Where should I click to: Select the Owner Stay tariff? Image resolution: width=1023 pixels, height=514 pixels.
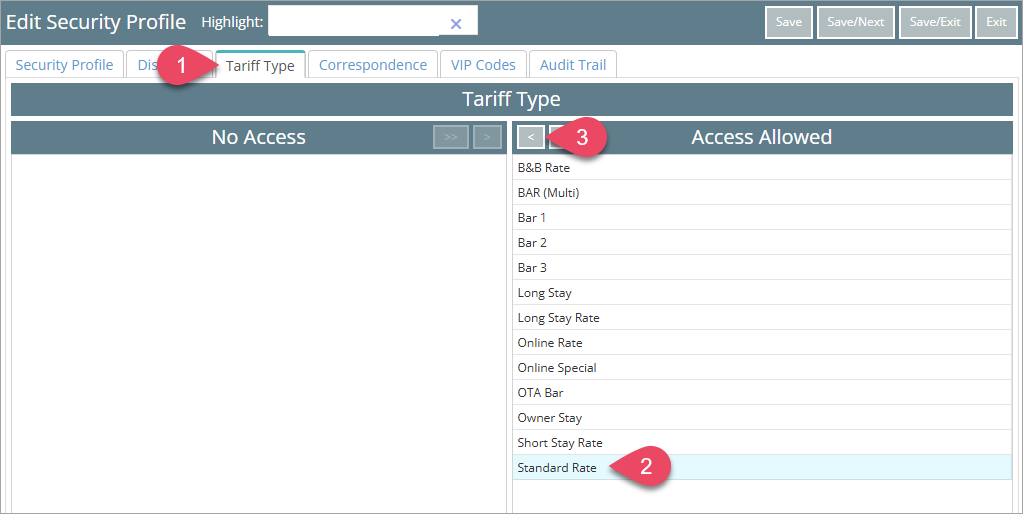coord(761,417)
